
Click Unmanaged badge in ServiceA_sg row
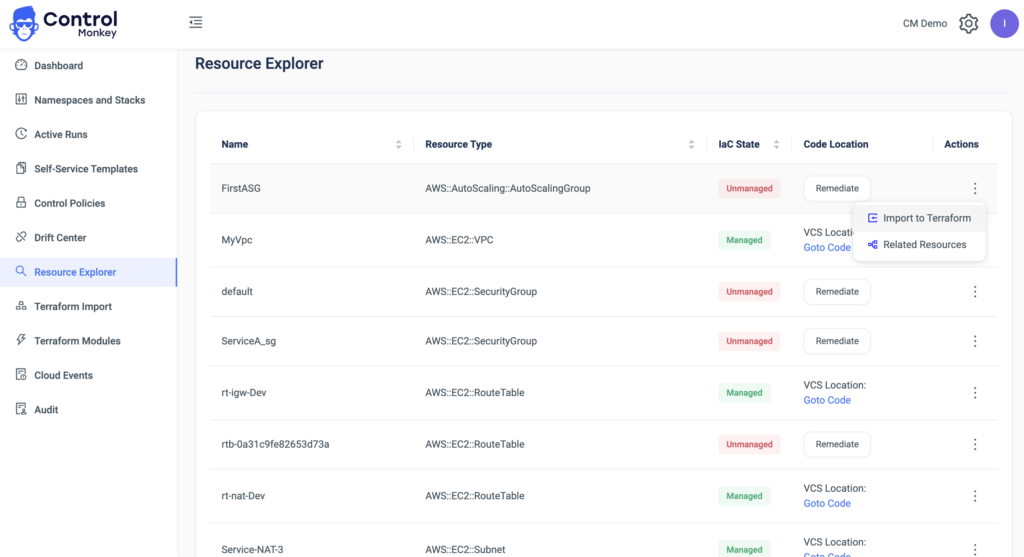pos(749,341)
